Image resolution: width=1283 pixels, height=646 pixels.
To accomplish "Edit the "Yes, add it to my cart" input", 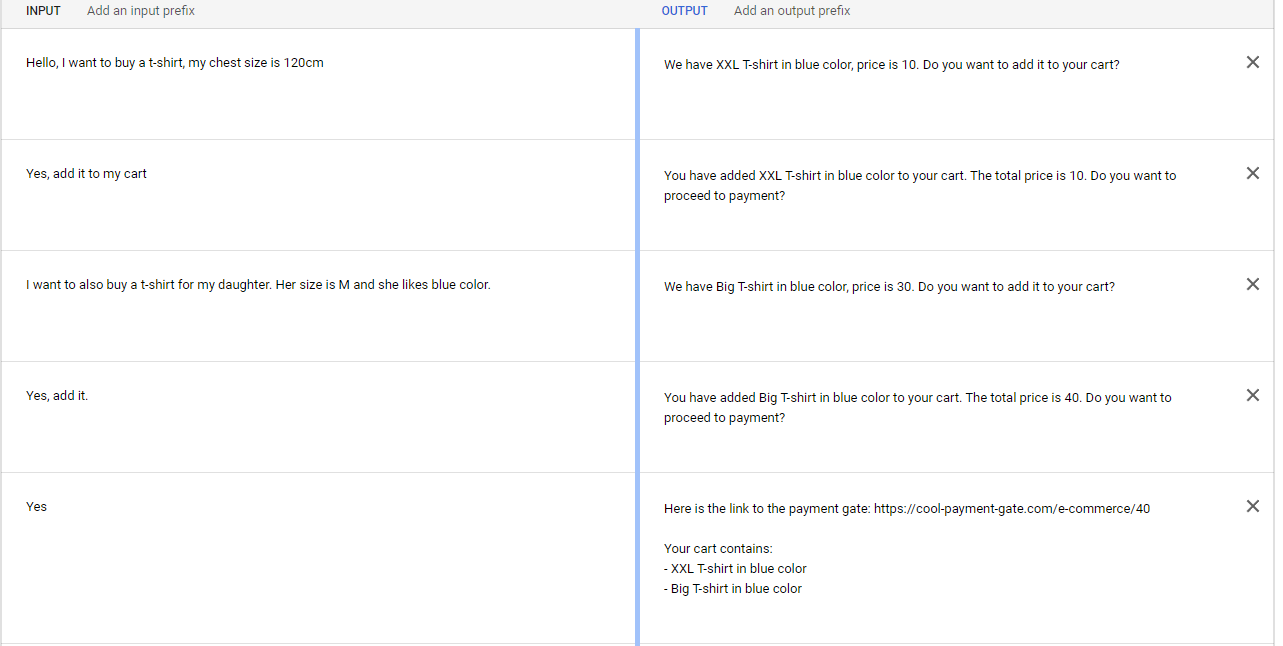I will click(x=87, y=174).
